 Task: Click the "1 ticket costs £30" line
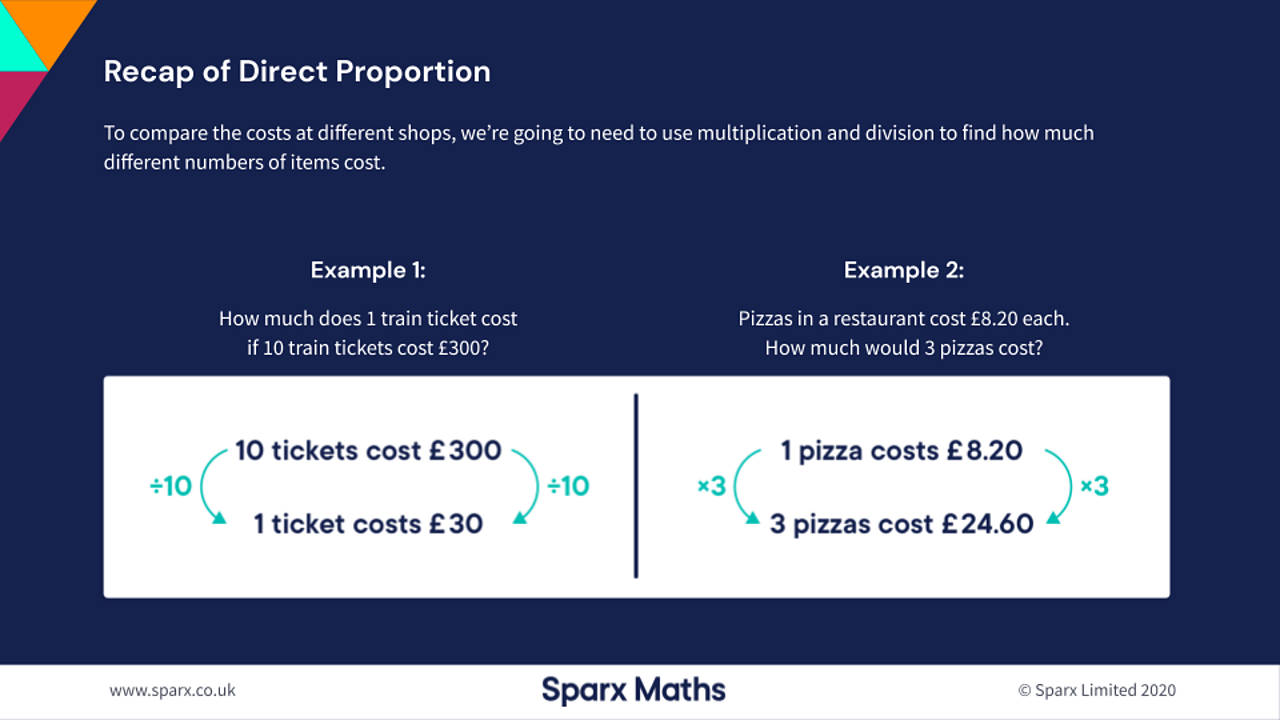coord(368,523)
